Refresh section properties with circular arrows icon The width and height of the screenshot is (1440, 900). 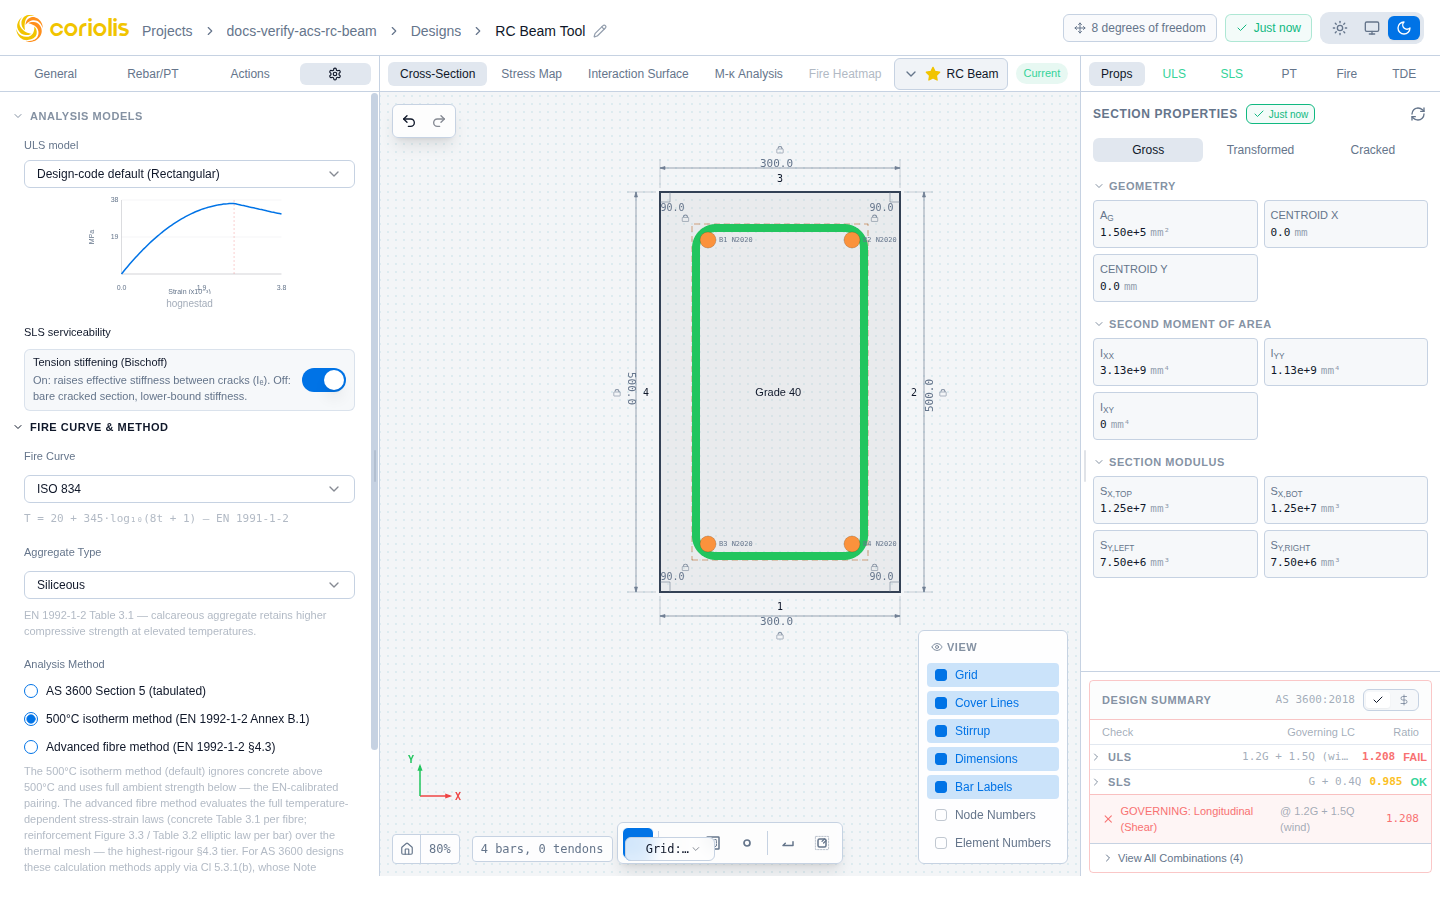(x=1418, y=114)
